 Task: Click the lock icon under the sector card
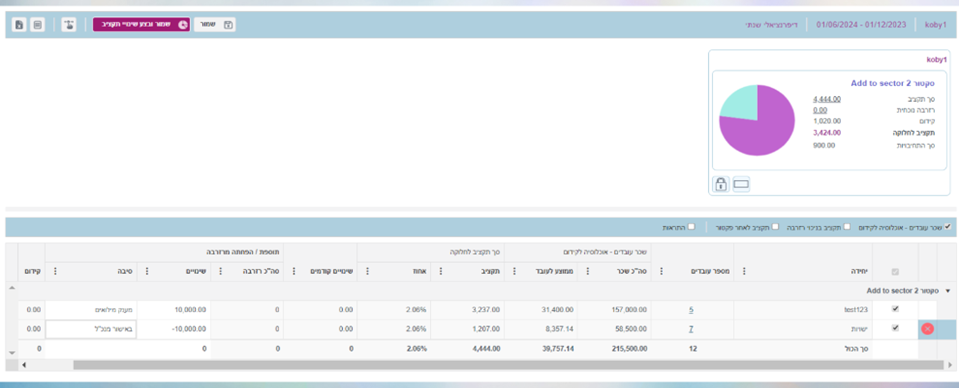pos(721,184)
